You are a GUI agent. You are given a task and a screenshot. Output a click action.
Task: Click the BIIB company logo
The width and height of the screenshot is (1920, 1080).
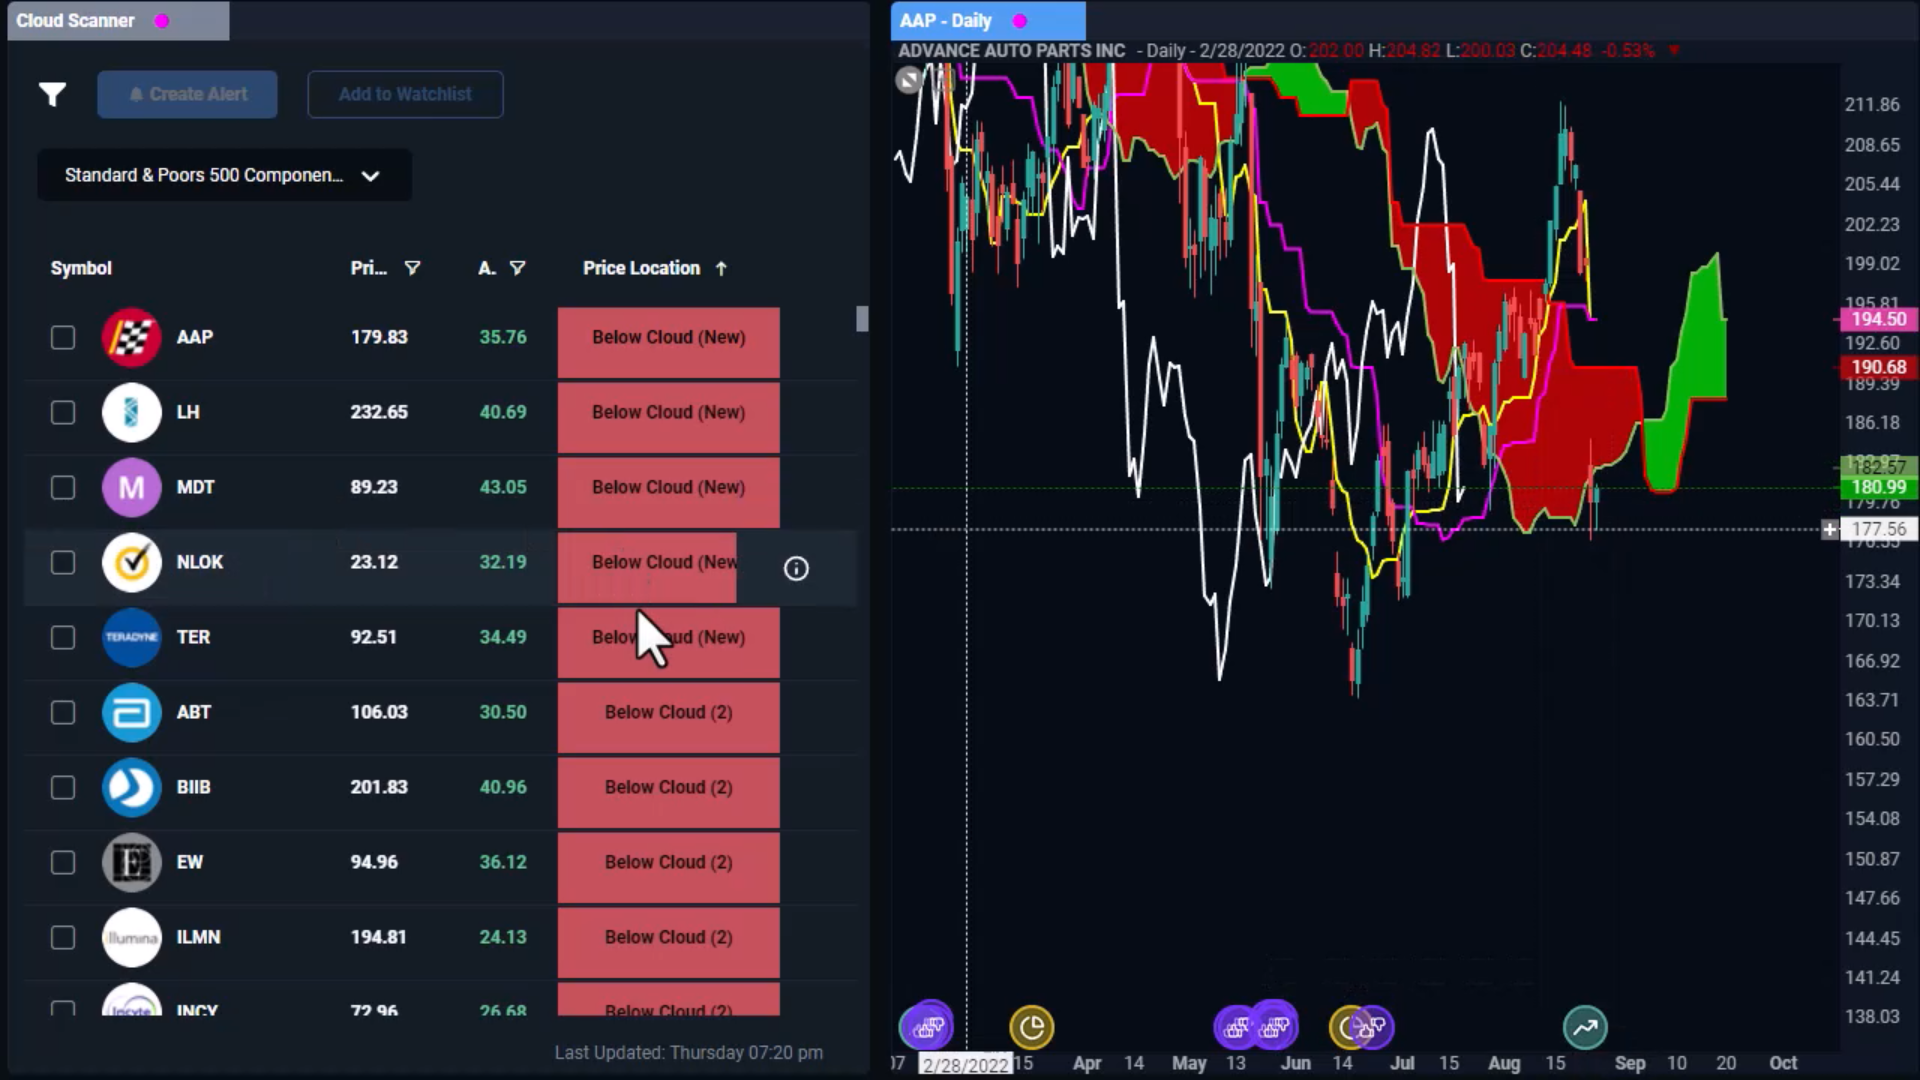[131, 787]
